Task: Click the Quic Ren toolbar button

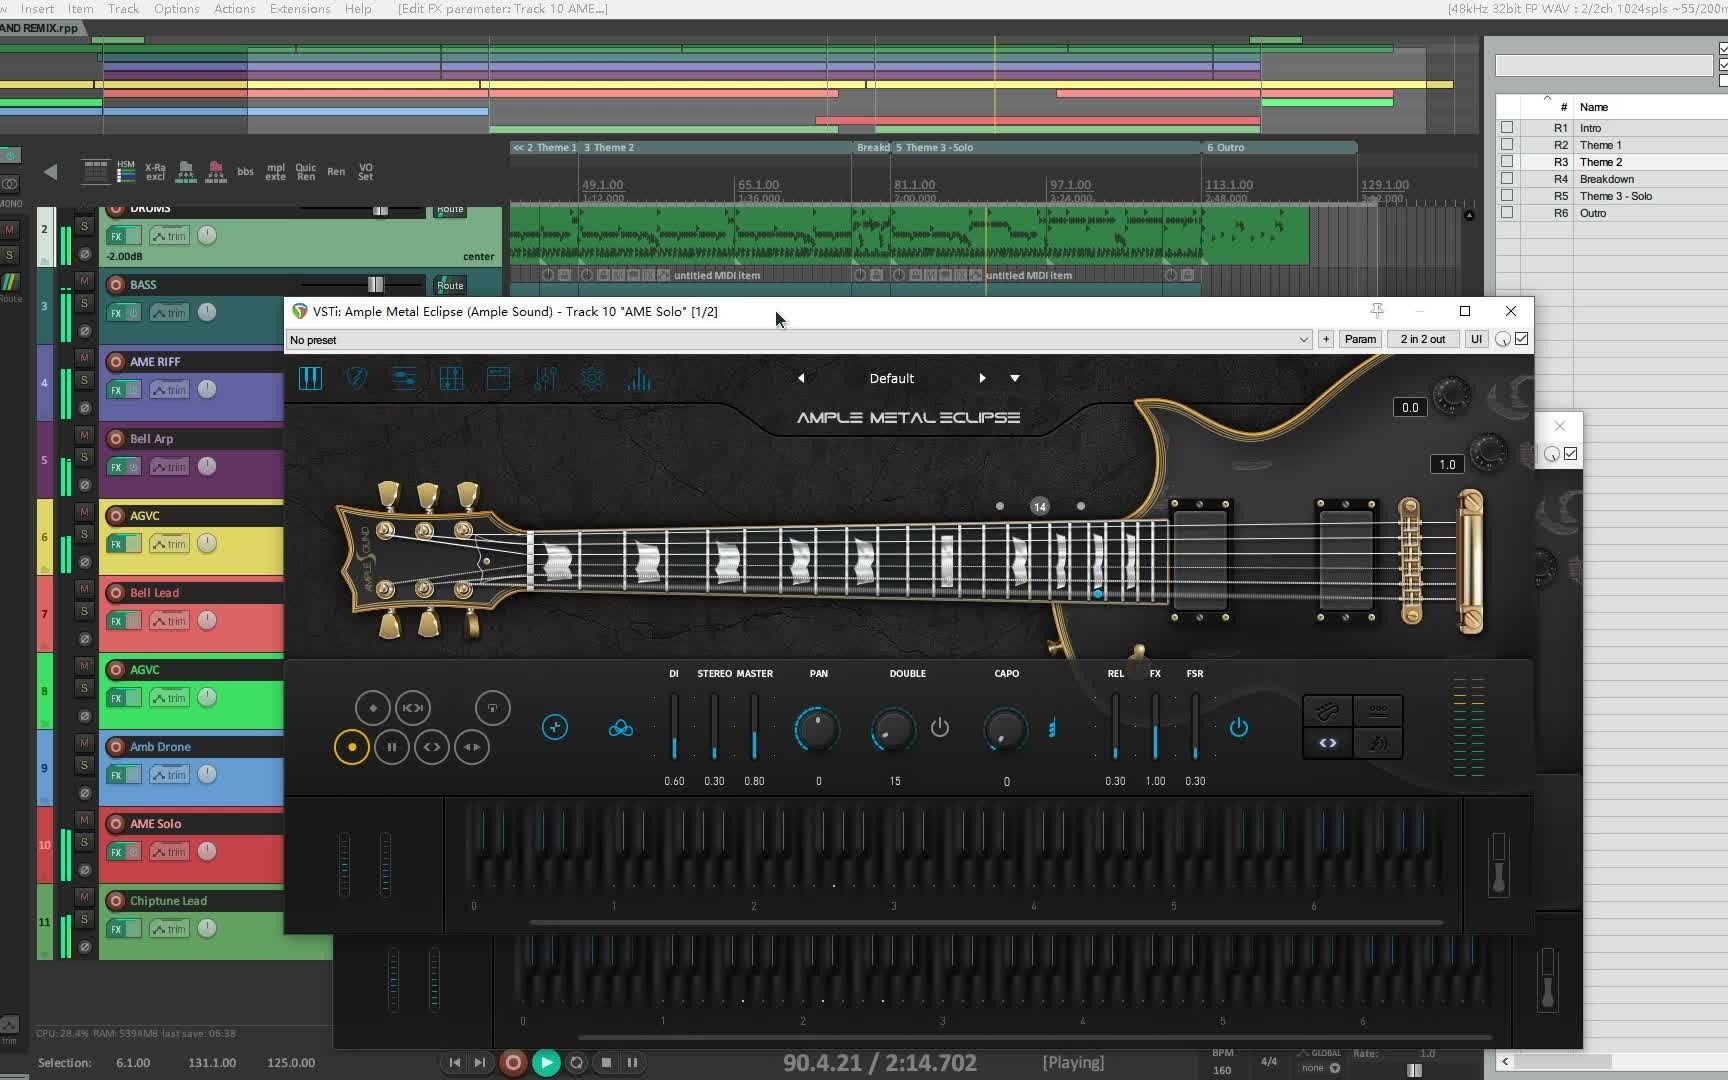Action: coord(306,171)
